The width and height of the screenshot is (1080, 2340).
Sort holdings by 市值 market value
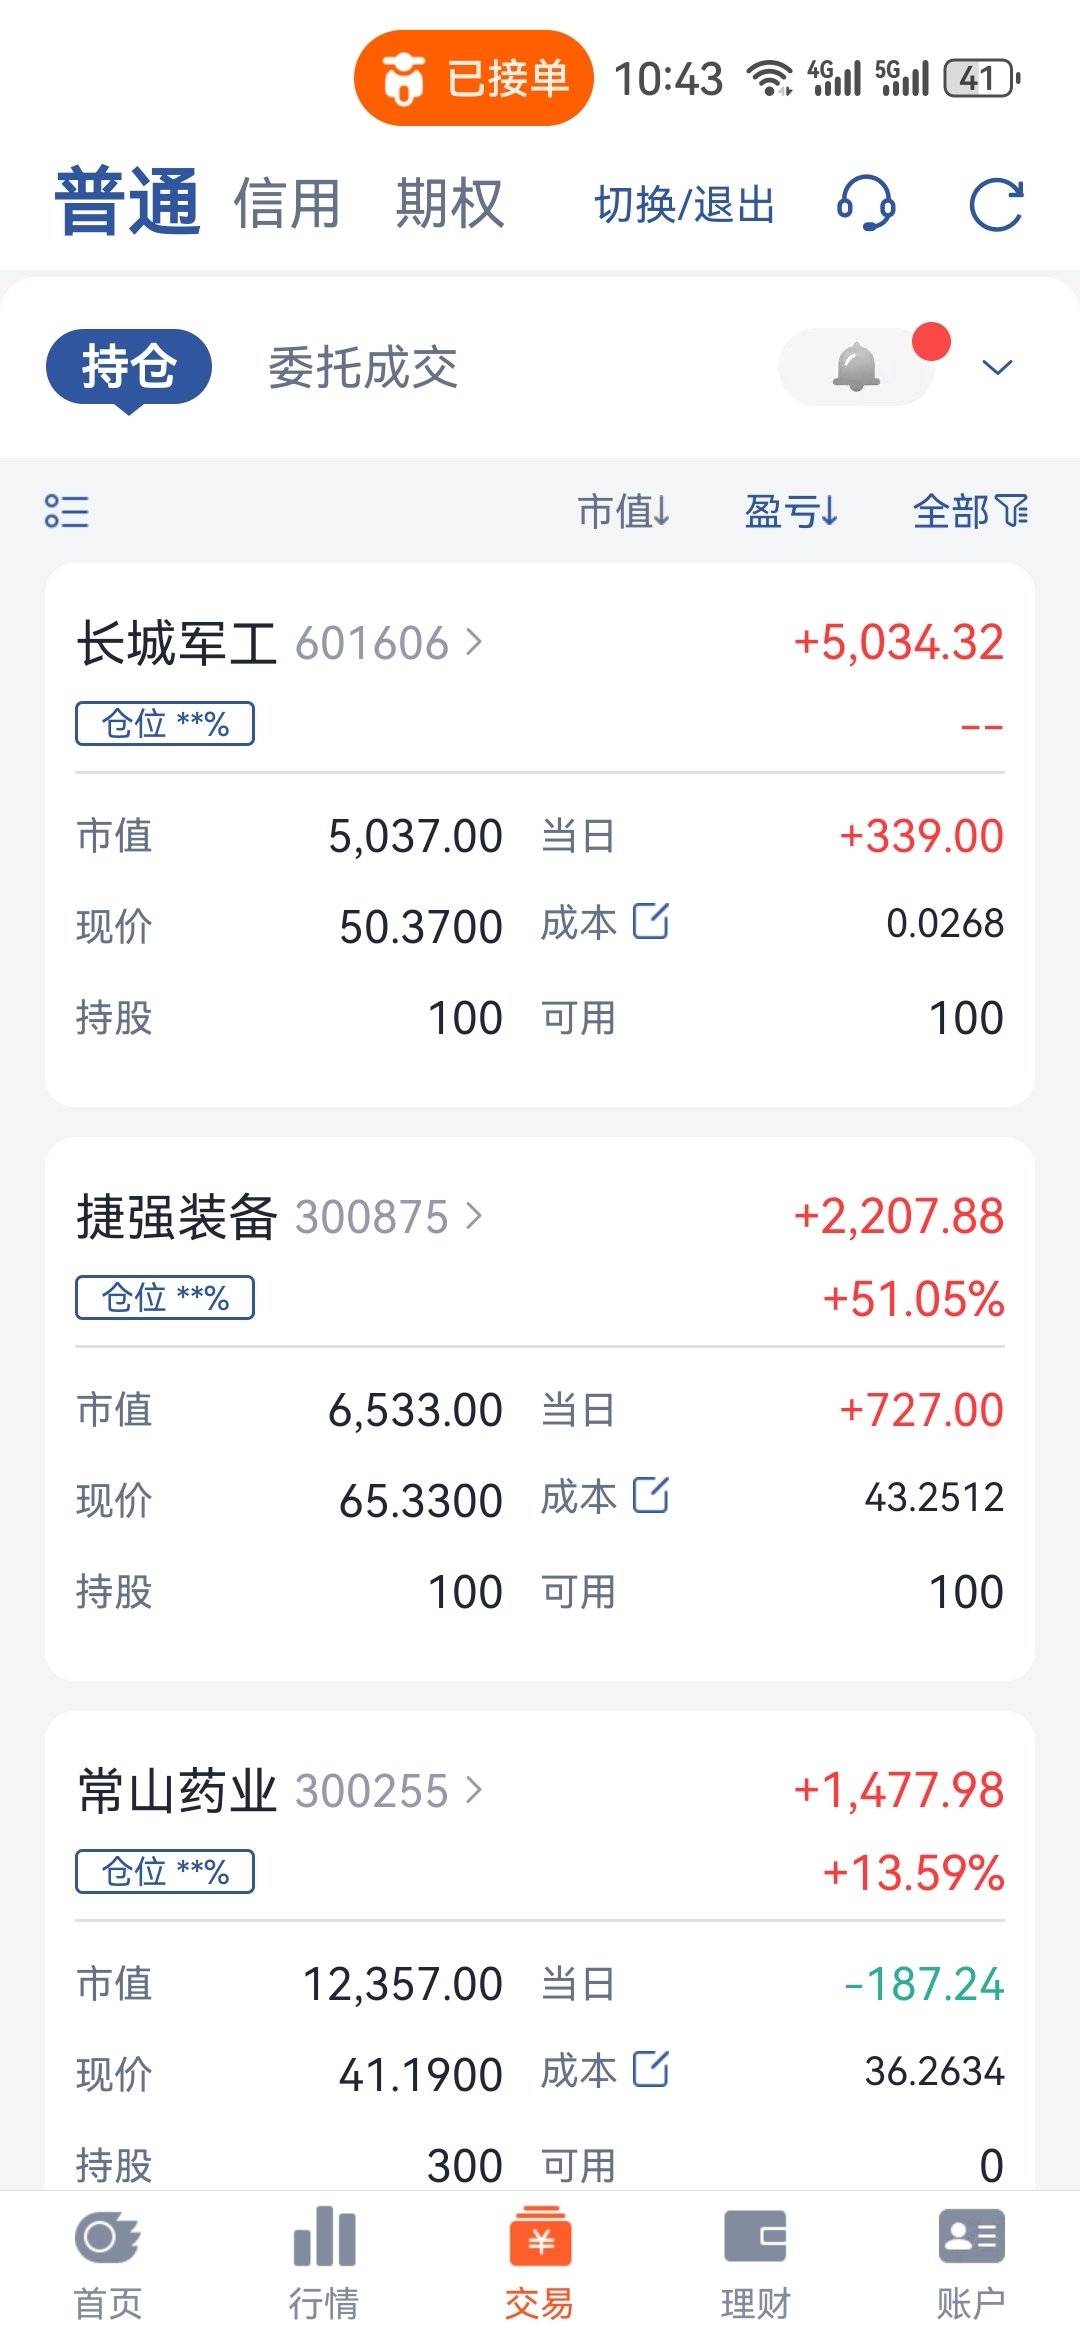point(624,511)
